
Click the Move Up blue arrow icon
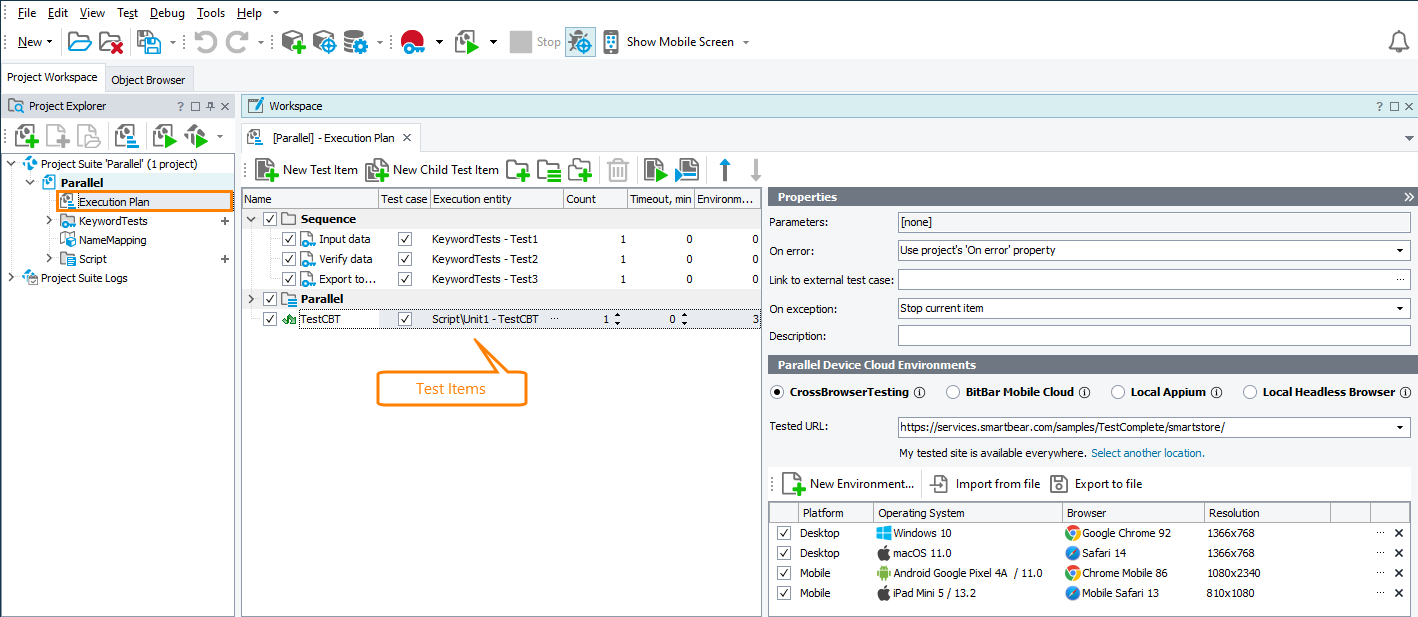tap(725, 170)
